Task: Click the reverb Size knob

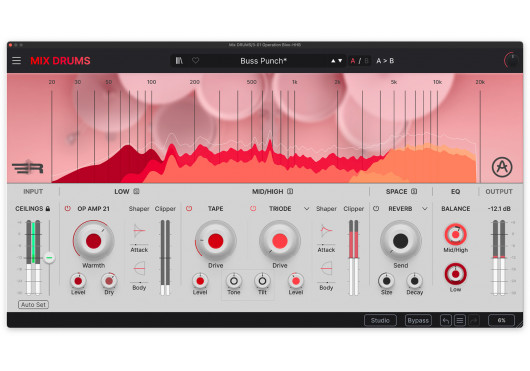Action: pos(386,281)
